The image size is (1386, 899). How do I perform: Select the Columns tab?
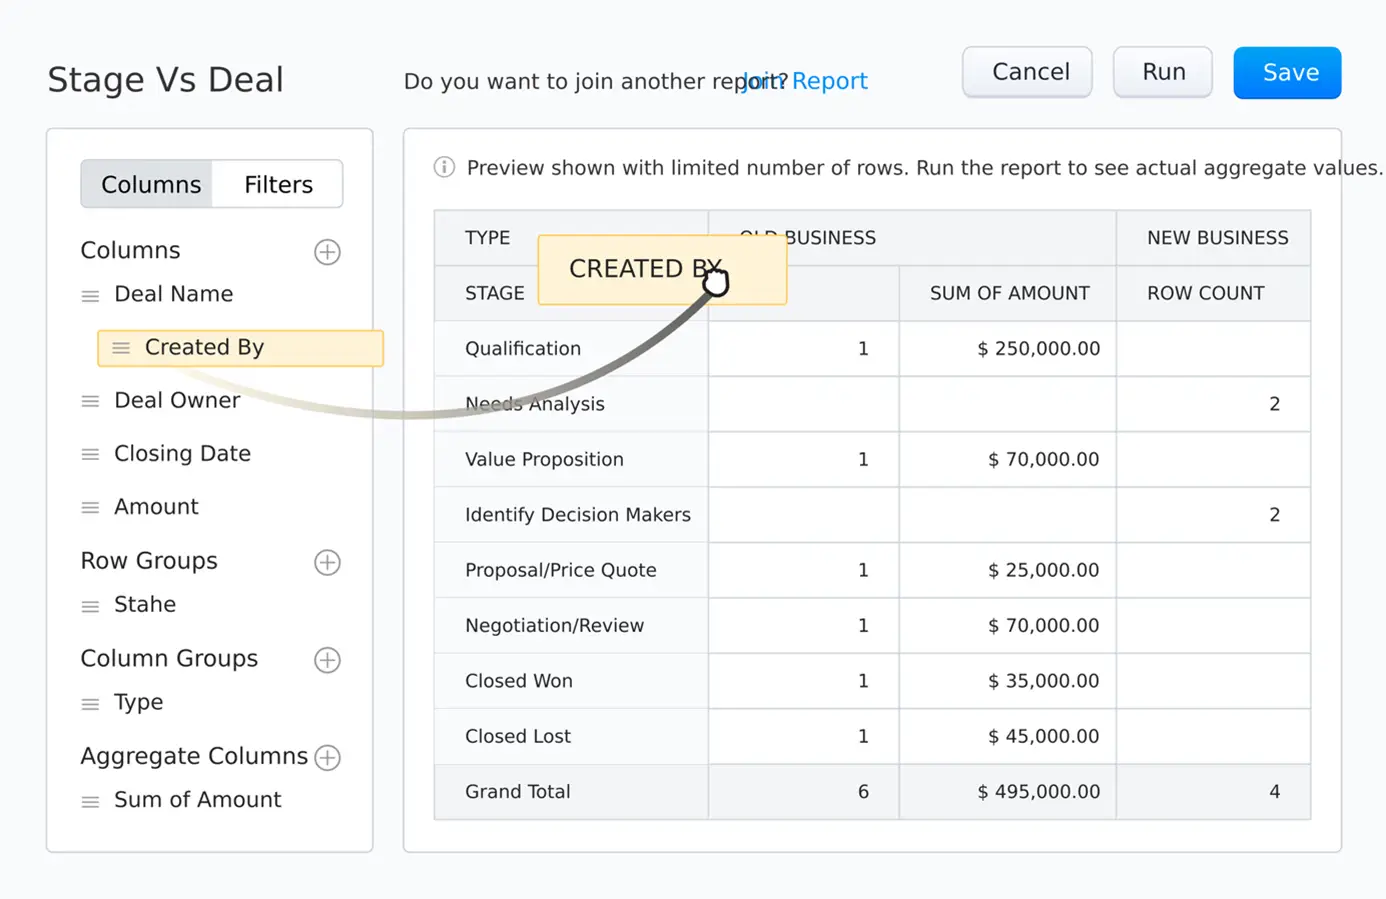[150, 185]
